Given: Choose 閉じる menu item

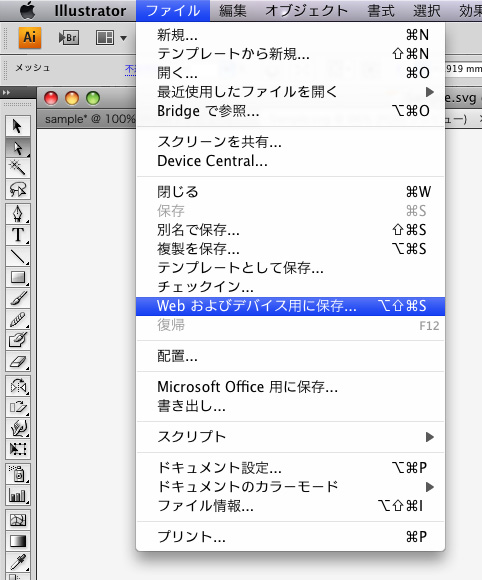Looking at the screenshot, I should coord(290,192).
